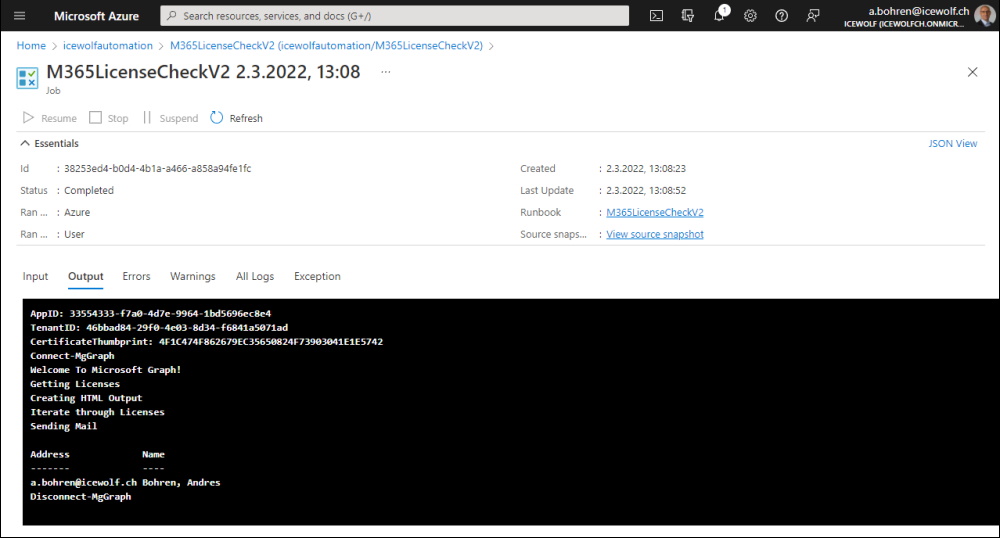
Task: Go to Home breadcrumb
Action: tap(31, 46)
